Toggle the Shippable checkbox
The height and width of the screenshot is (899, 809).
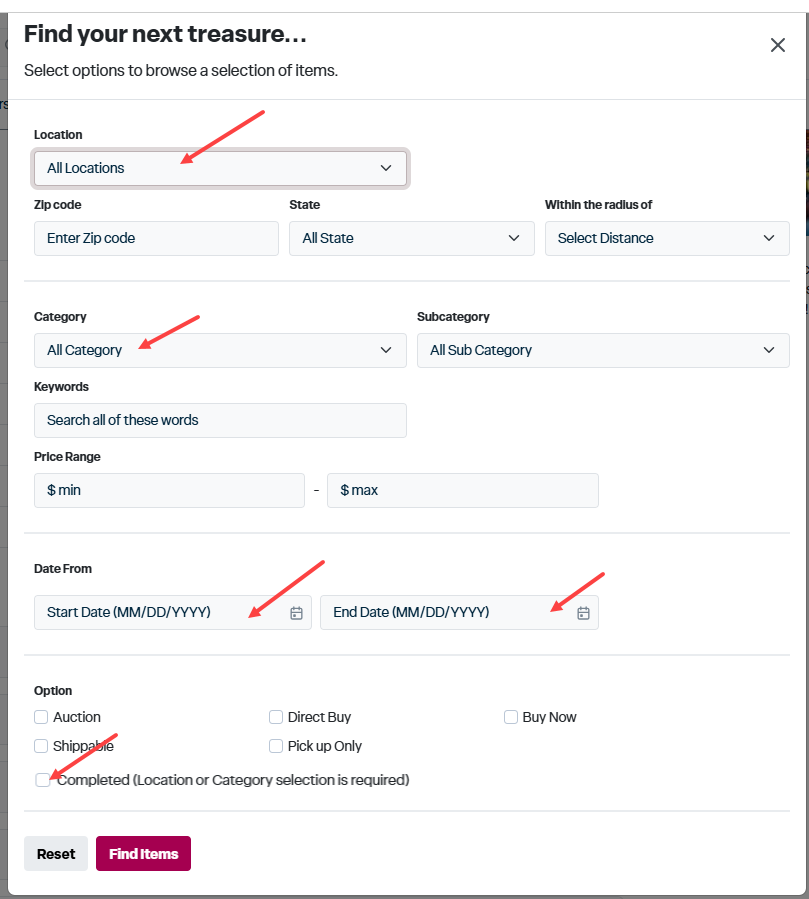click(41, 745)
